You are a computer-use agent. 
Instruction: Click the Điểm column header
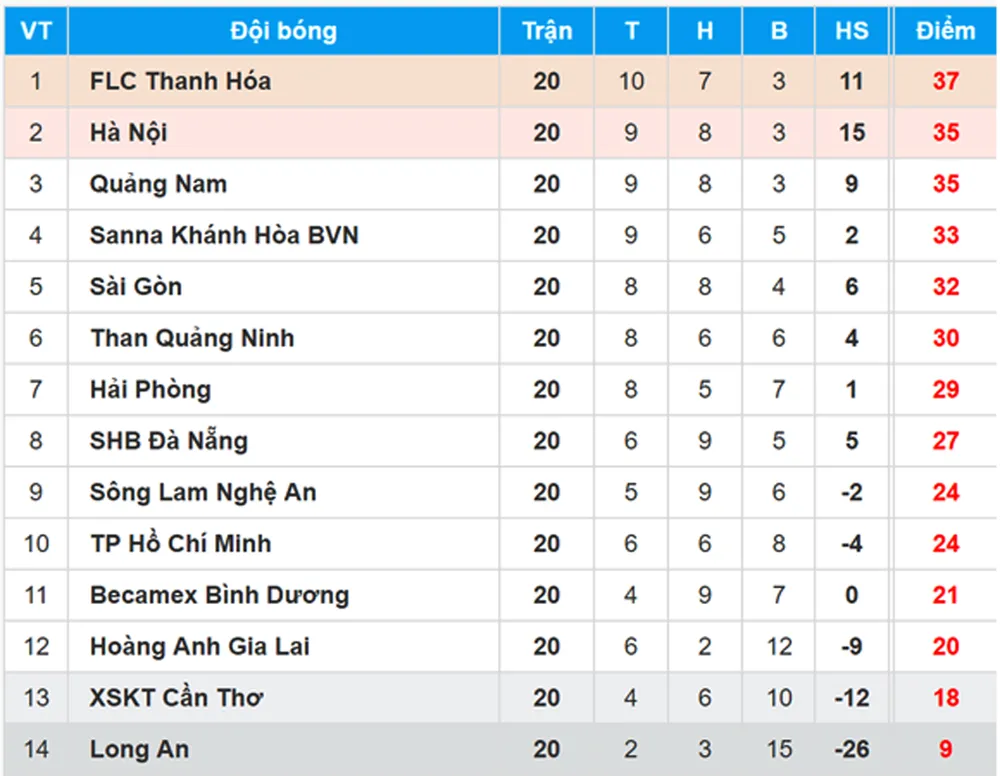[x=945, y=31]
